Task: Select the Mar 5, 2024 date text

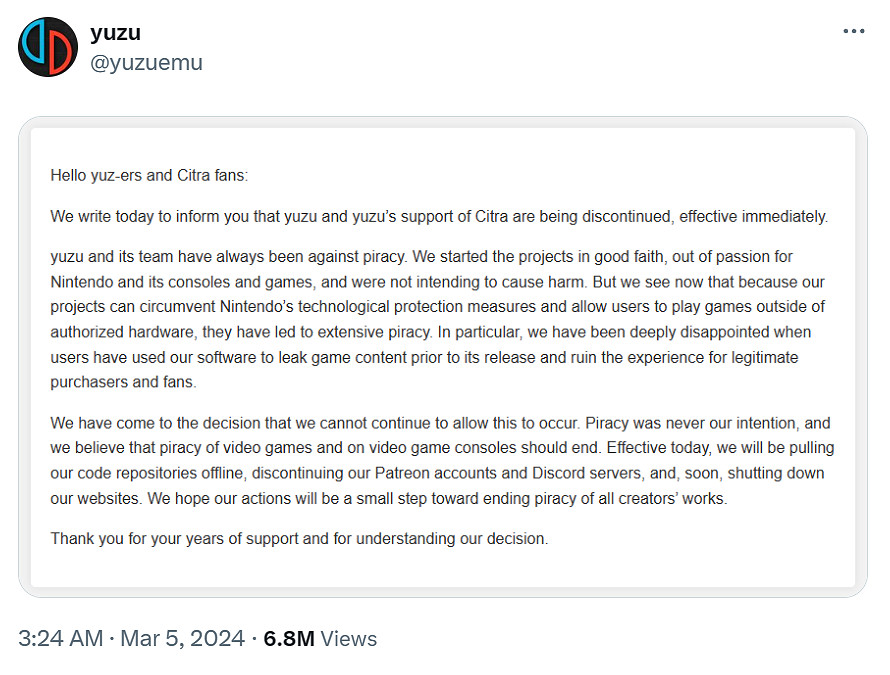Action: point(183,638)
